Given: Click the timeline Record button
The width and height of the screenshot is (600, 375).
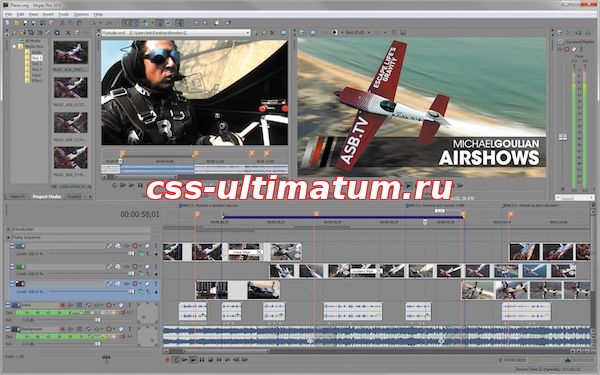Looking at the screenshot, I should (x=167, y=360).
